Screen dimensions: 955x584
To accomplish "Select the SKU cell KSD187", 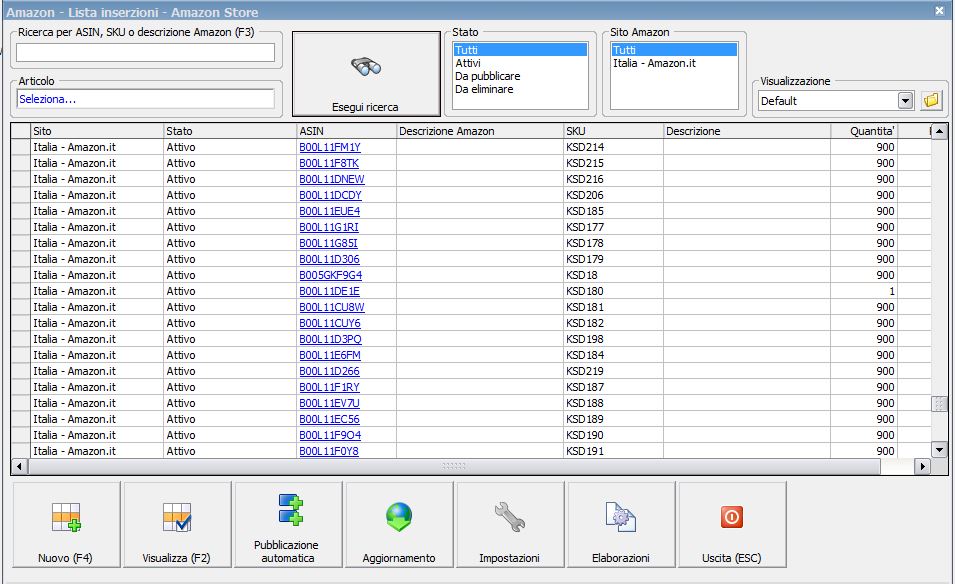I will [613, 387].
